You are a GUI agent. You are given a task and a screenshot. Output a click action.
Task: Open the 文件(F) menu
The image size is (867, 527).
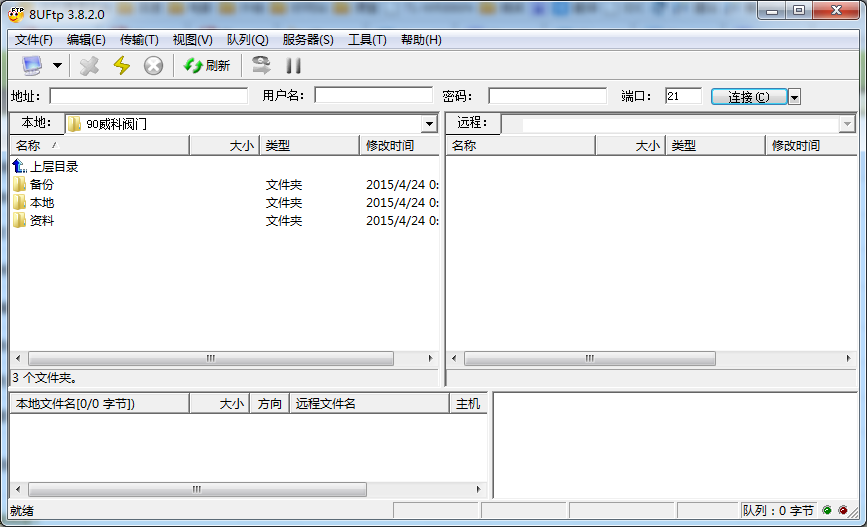coord(34,40)
